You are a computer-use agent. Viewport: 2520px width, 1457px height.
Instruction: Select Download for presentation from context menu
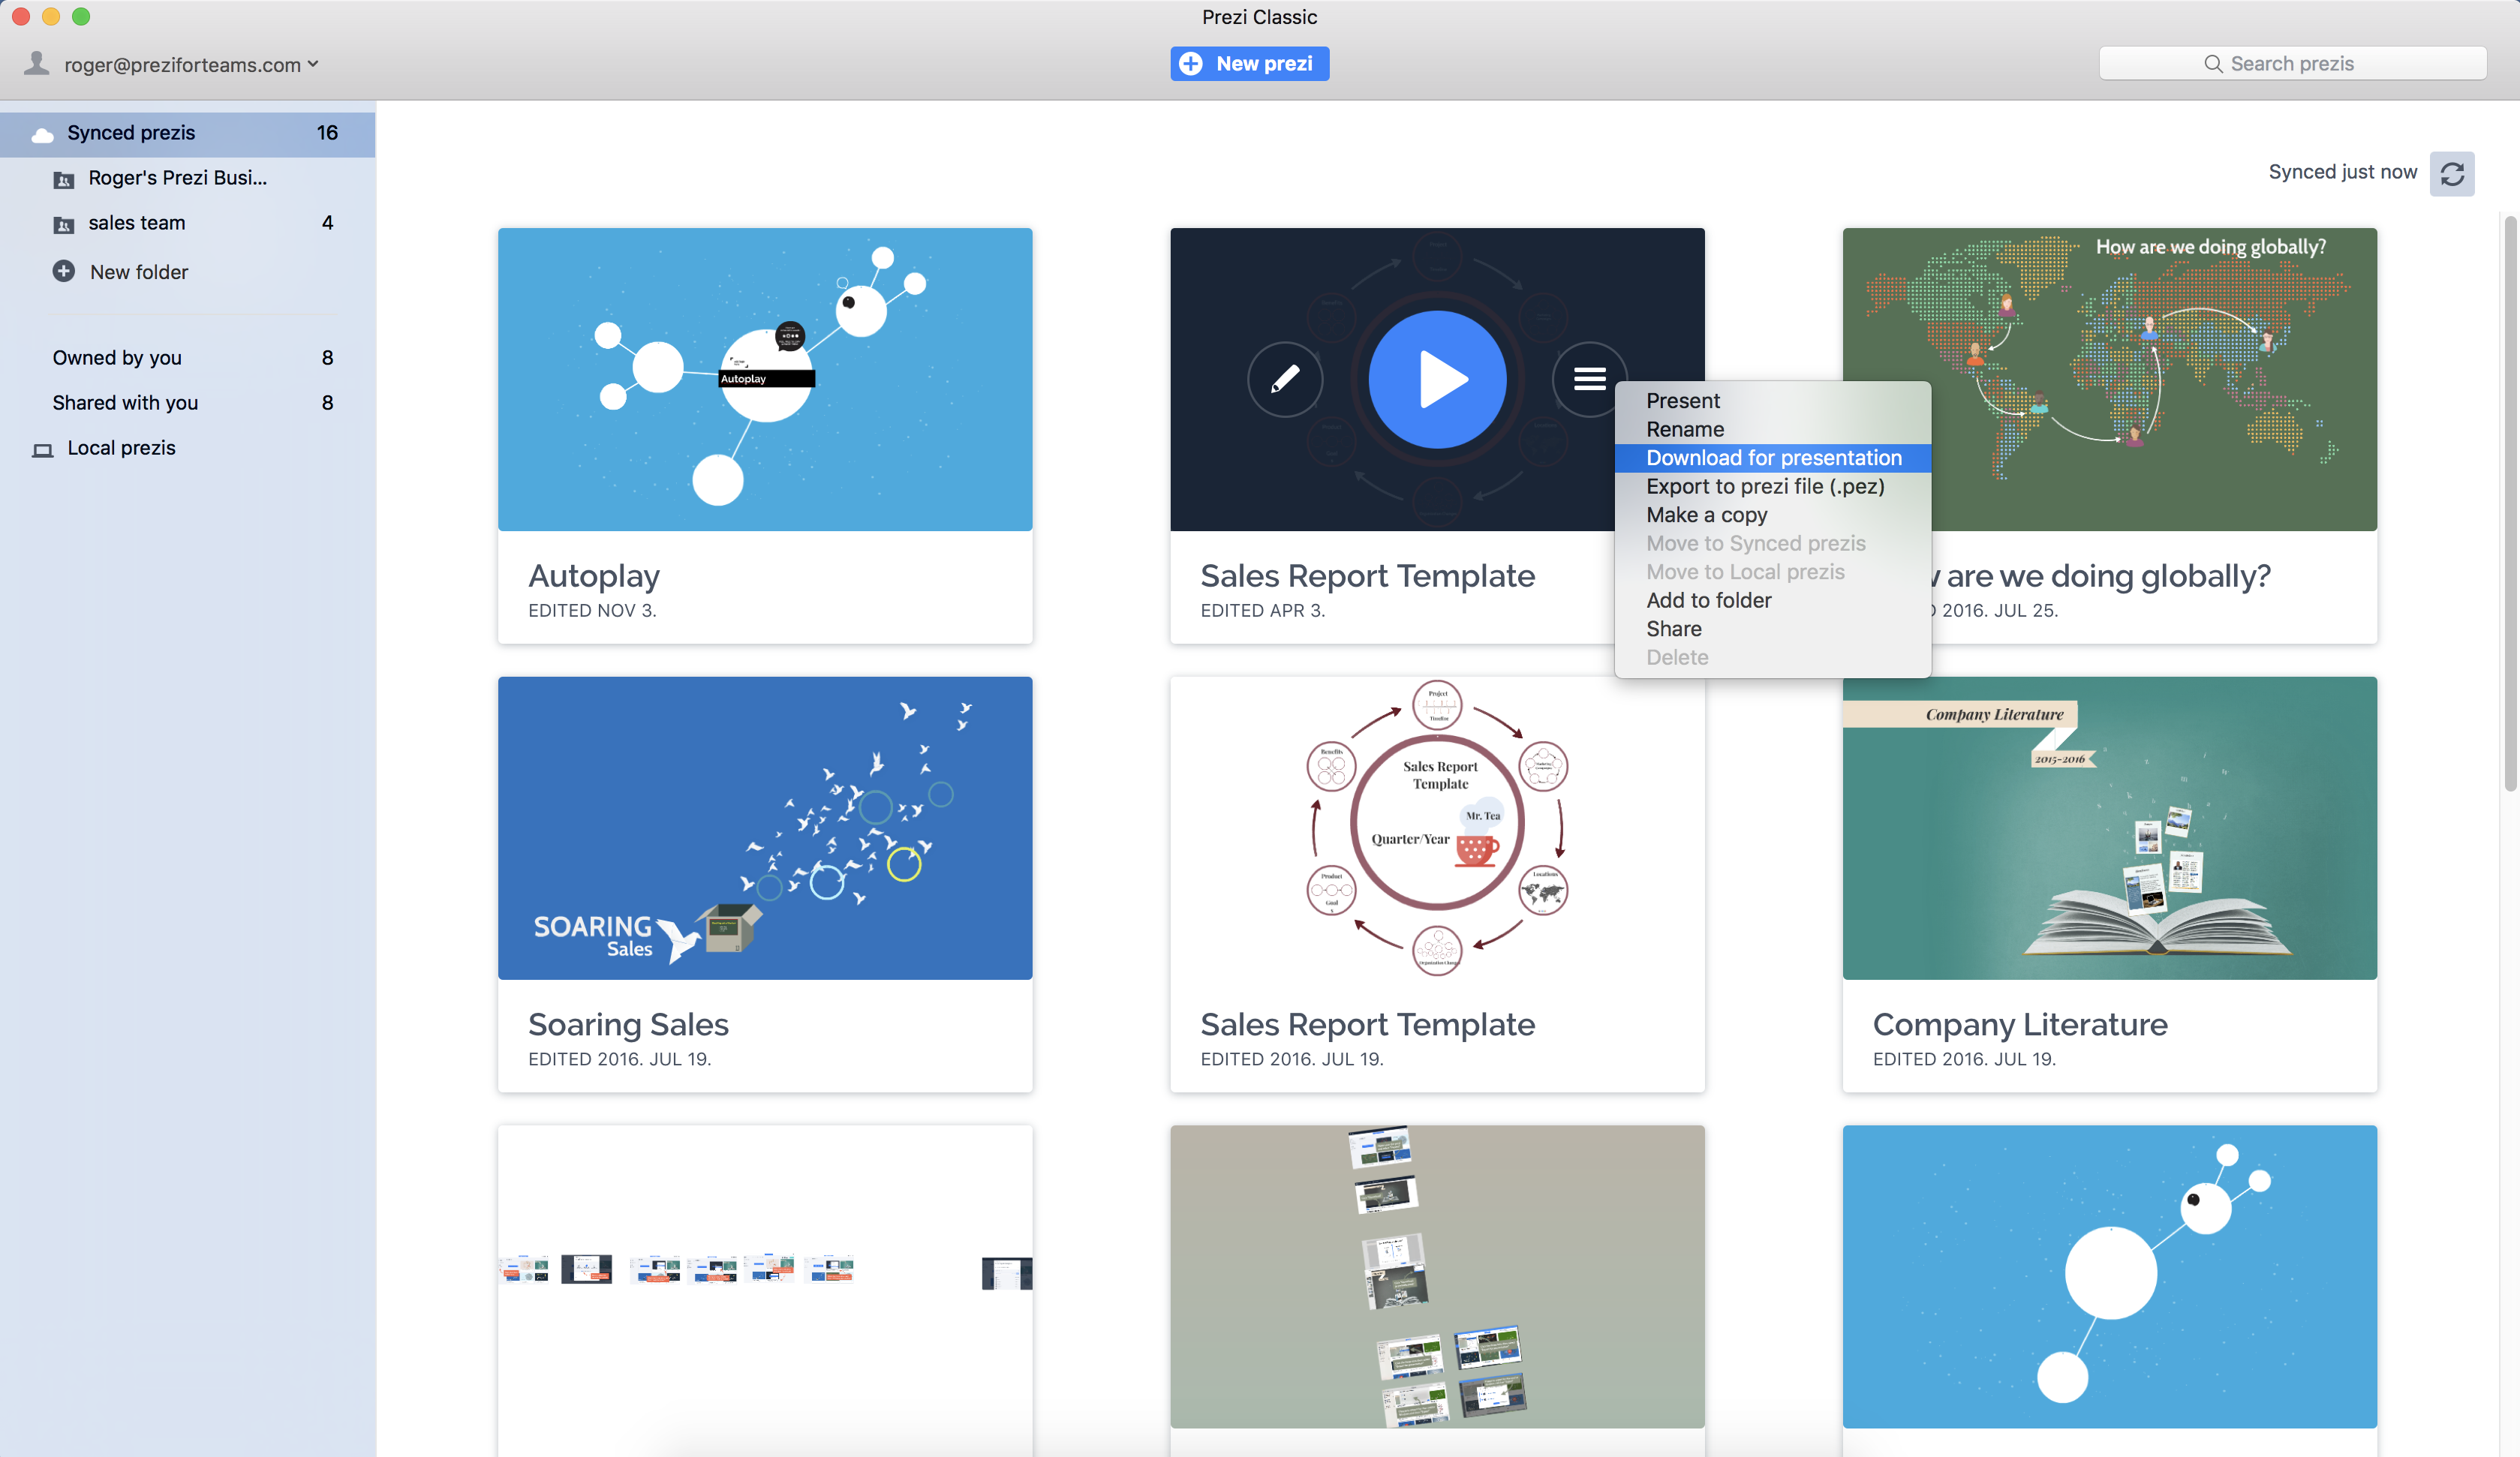[1774, 456]
